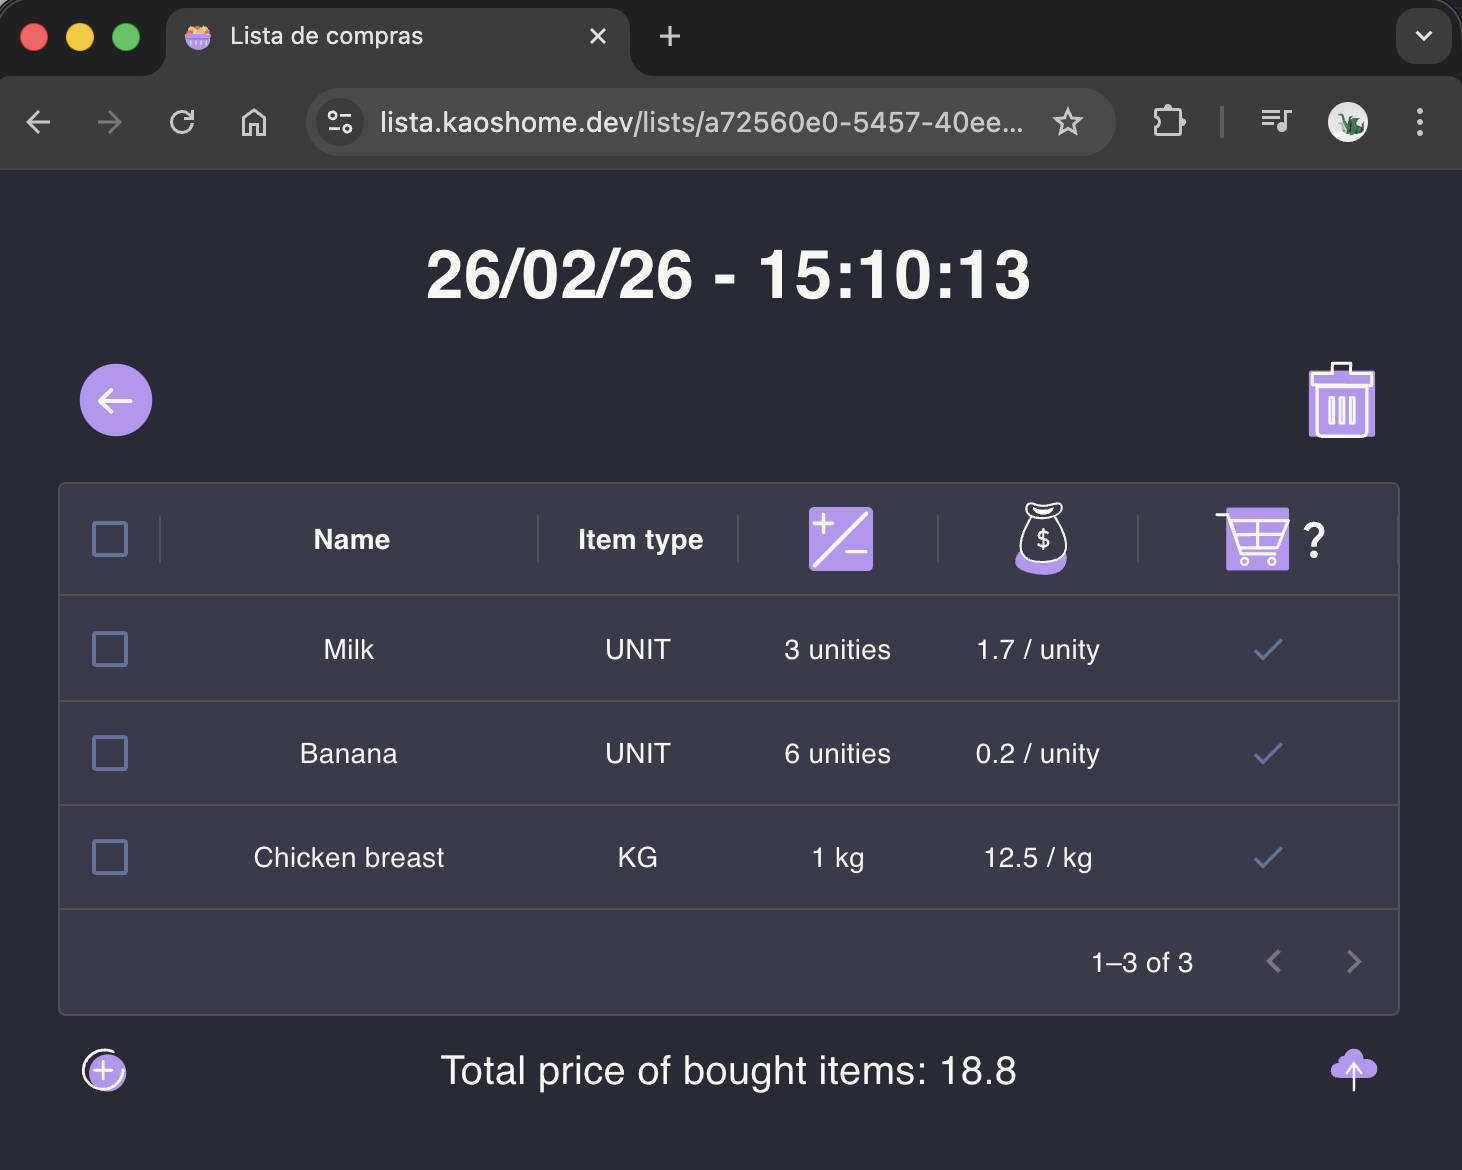Click the shopping cart column header icon
The image size is (1462, 1170).
coord(1256,539)
